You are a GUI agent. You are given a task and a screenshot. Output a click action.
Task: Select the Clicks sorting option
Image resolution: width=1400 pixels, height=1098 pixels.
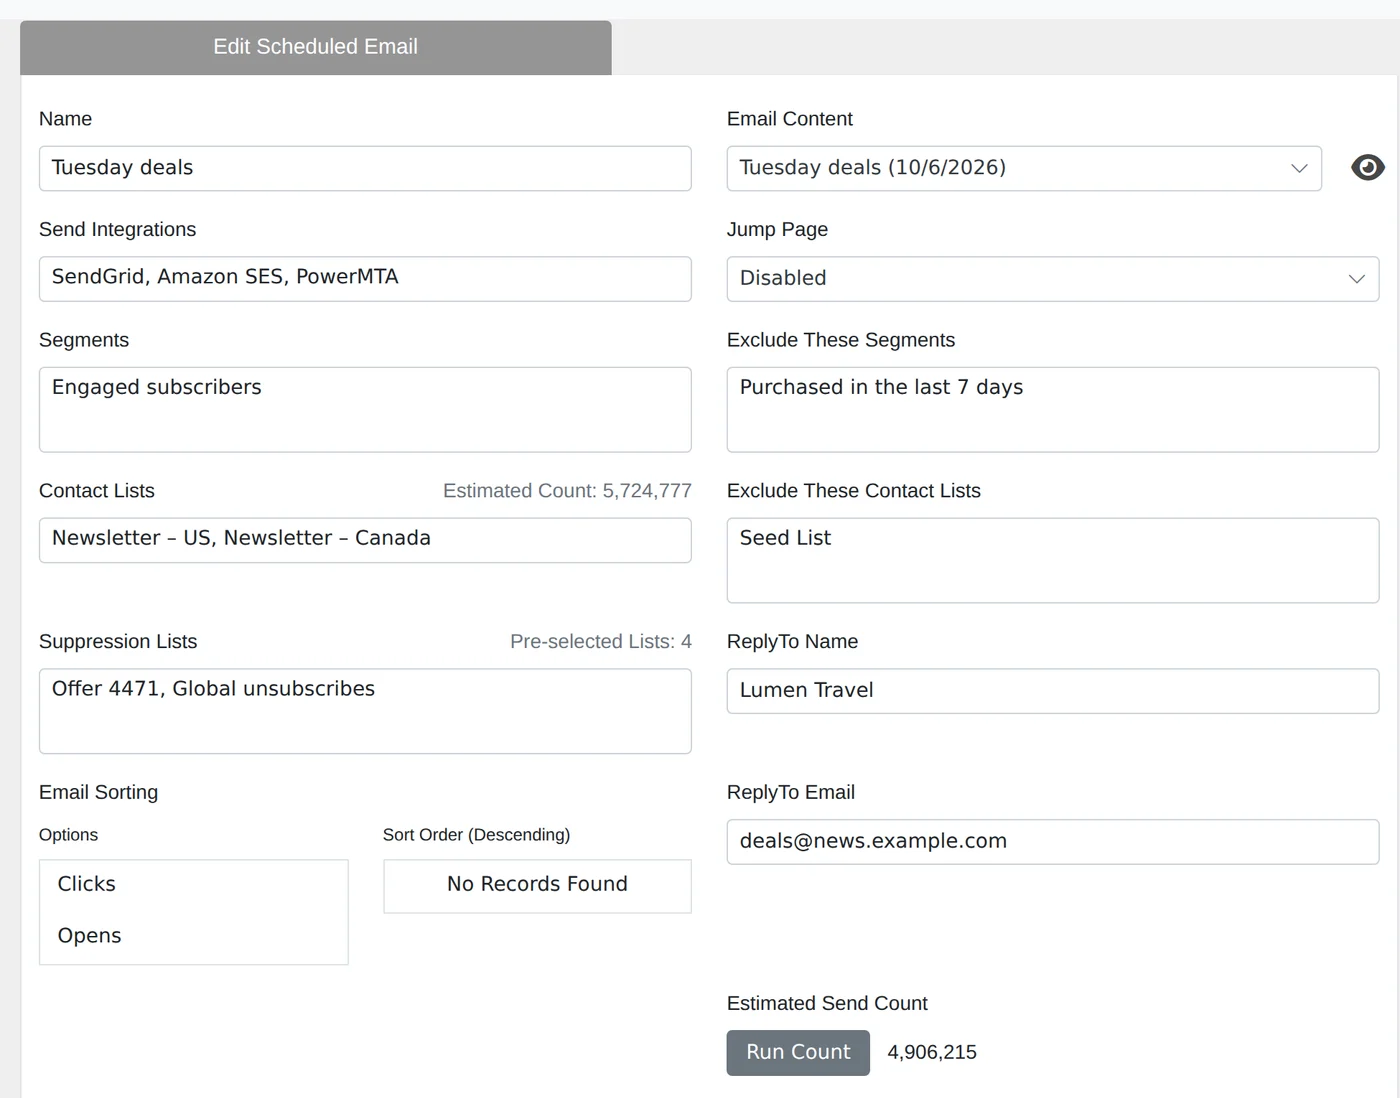point(194,884)
